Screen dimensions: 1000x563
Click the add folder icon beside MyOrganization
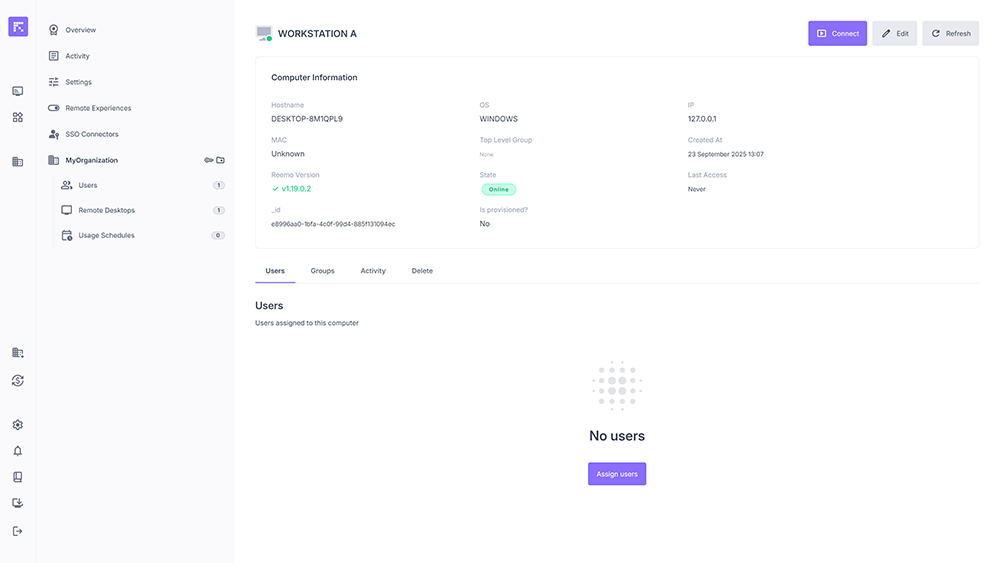(221, 160)
